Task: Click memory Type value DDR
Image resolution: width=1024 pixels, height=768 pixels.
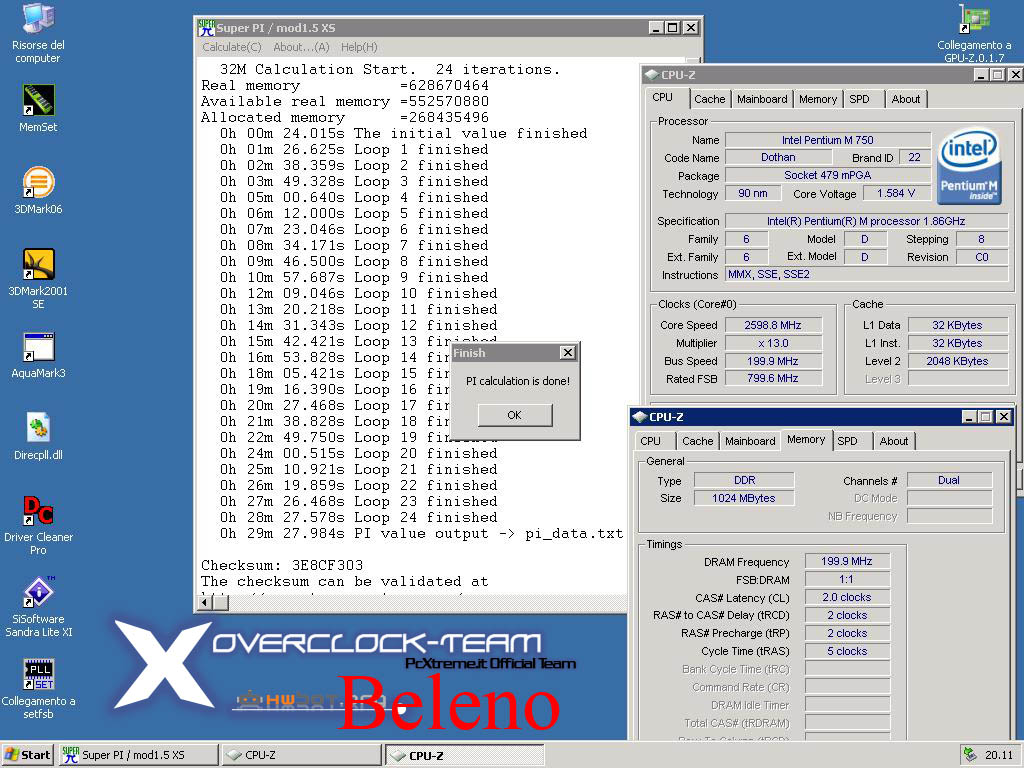Action: pyautogui.click(x=744, y=480)
